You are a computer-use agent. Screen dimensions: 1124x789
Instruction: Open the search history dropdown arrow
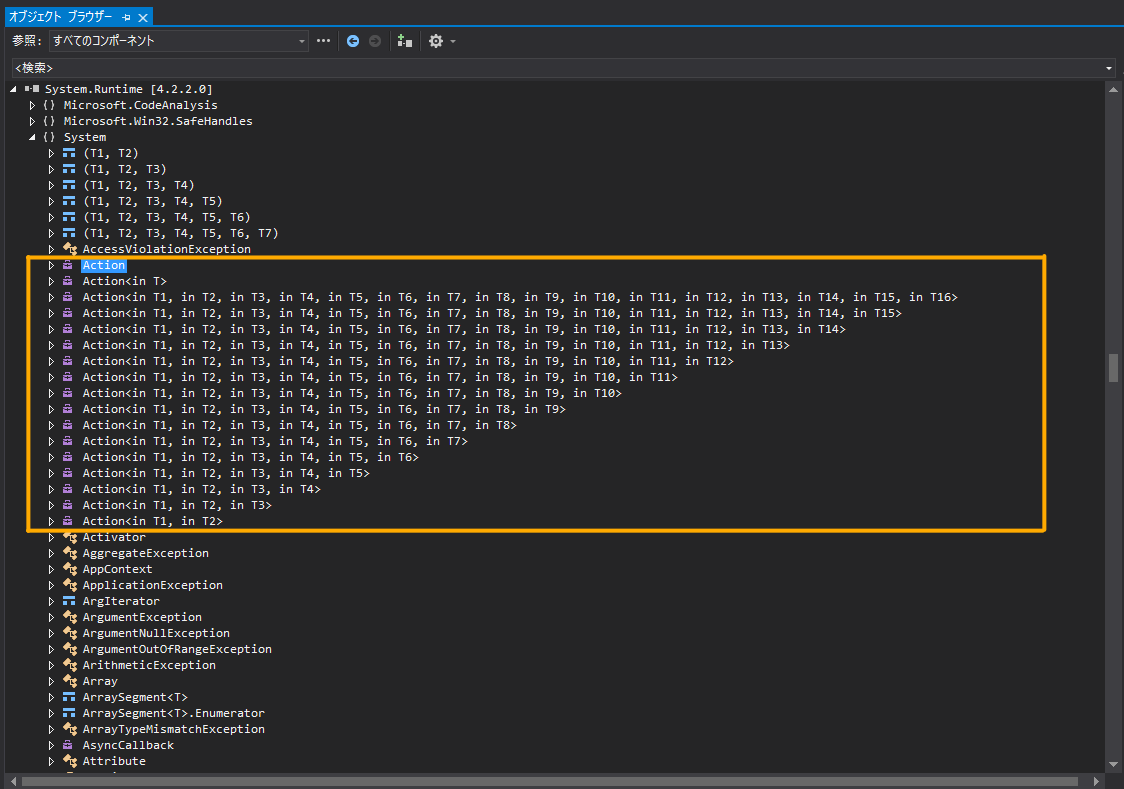click(1109, 68)
